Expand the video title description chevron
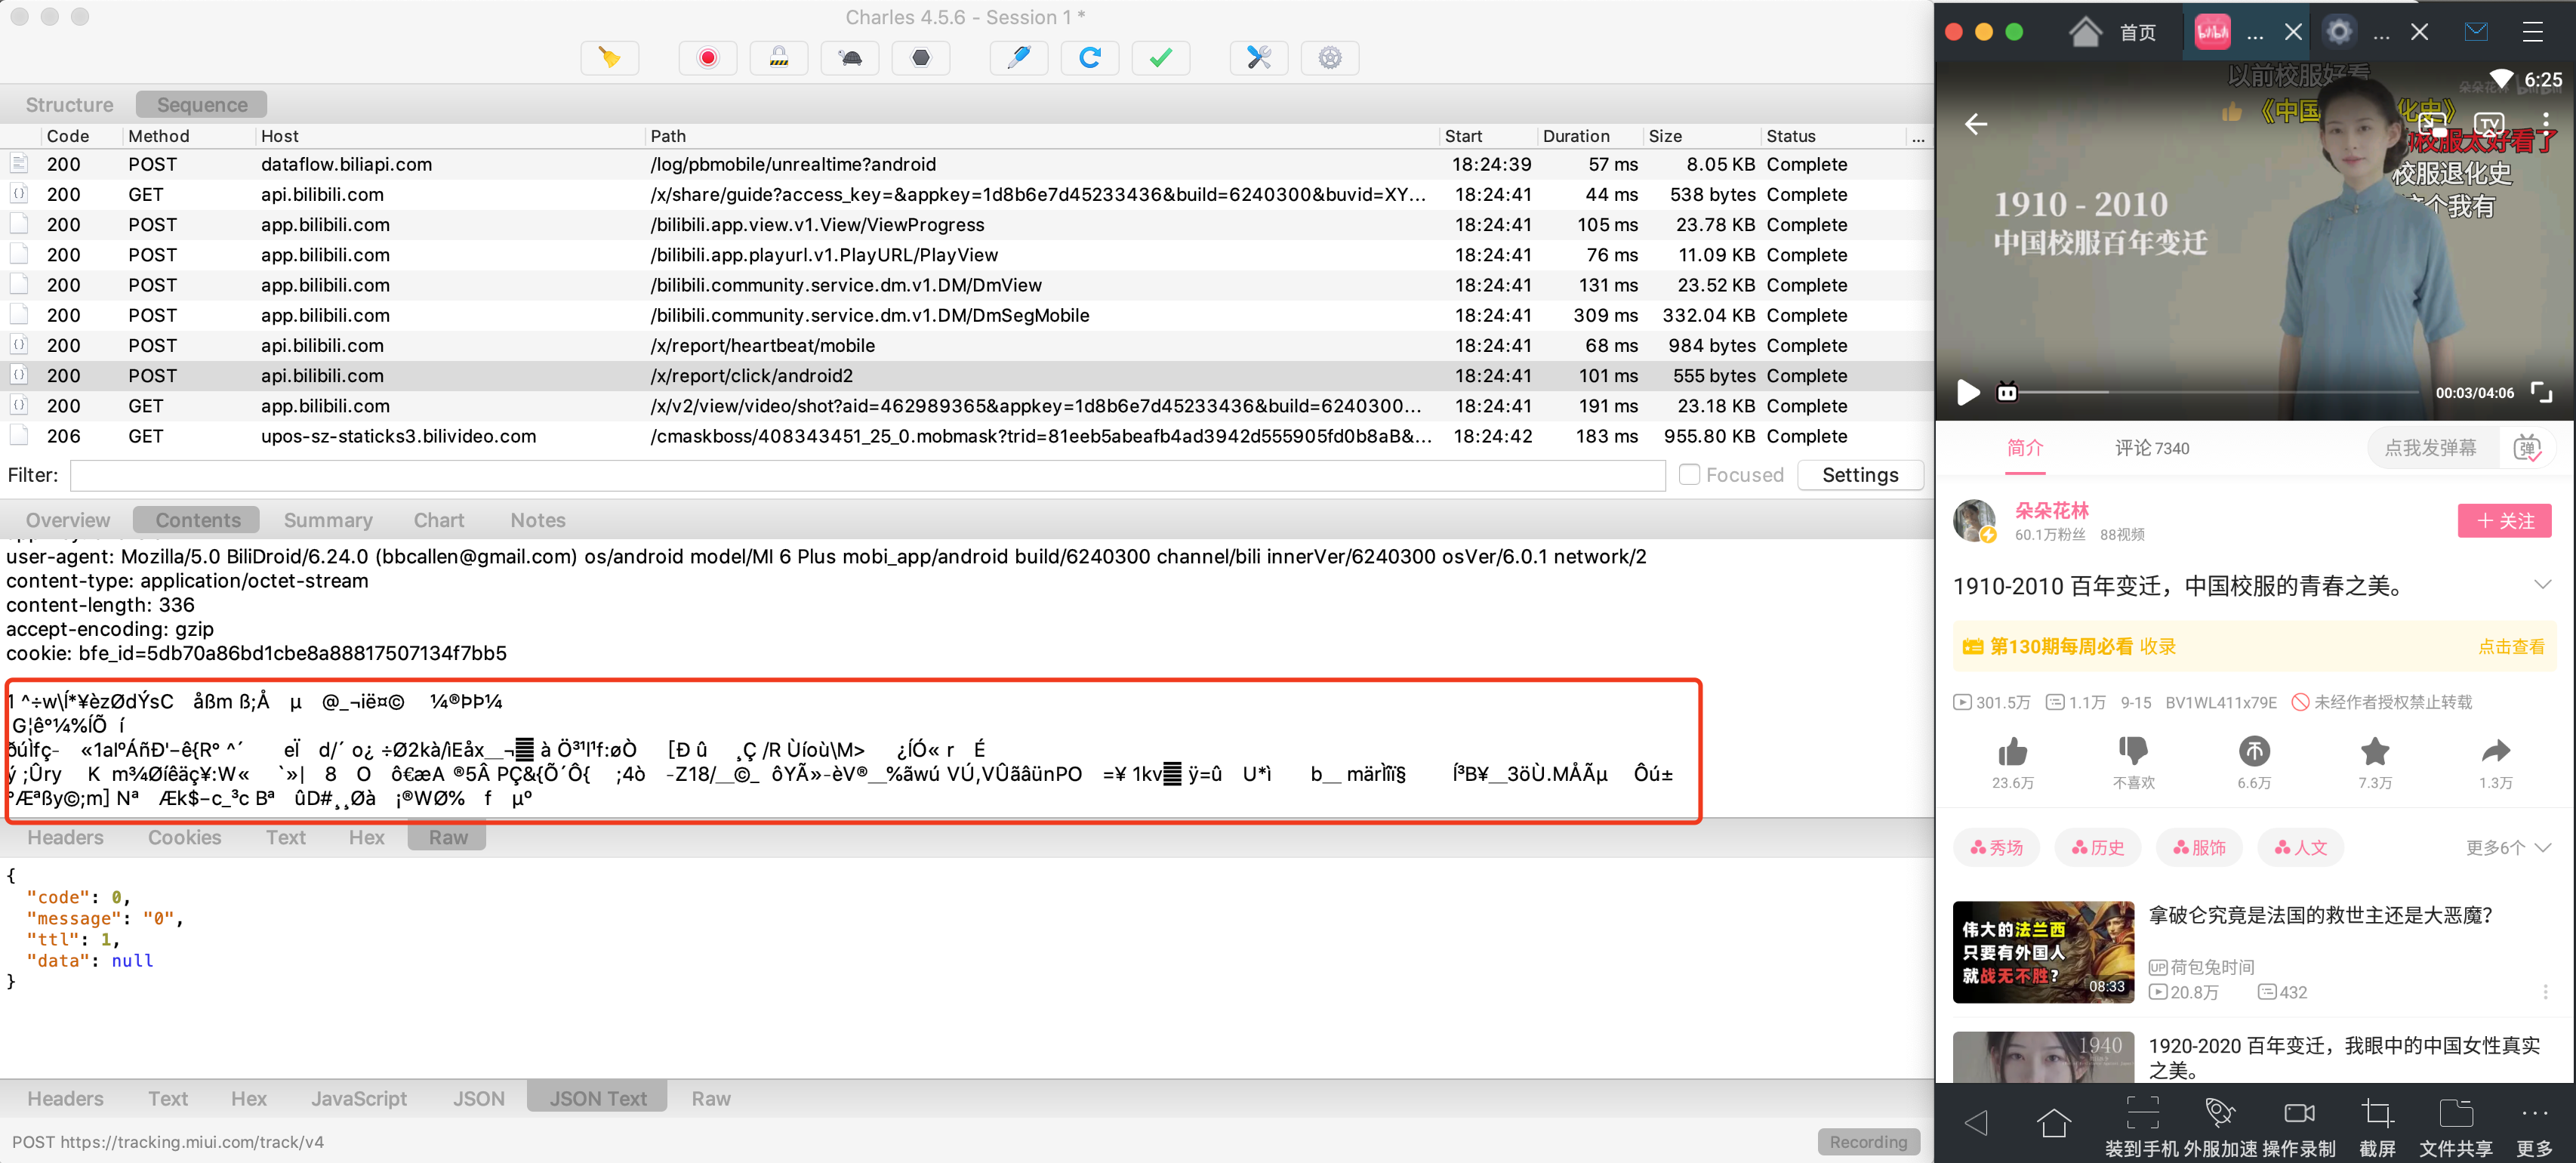The width and height of the screenshot is (2576, 1163). [2542, 585]
